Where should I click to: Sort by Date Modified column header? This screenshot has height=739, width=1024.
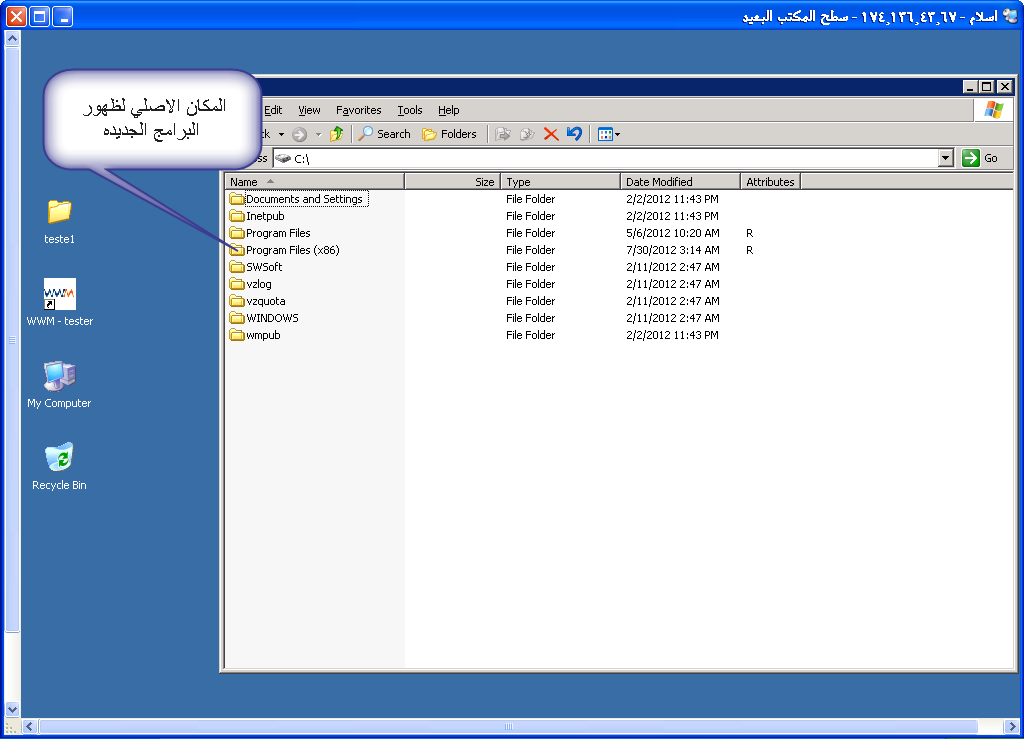click(x=680, y=181)
